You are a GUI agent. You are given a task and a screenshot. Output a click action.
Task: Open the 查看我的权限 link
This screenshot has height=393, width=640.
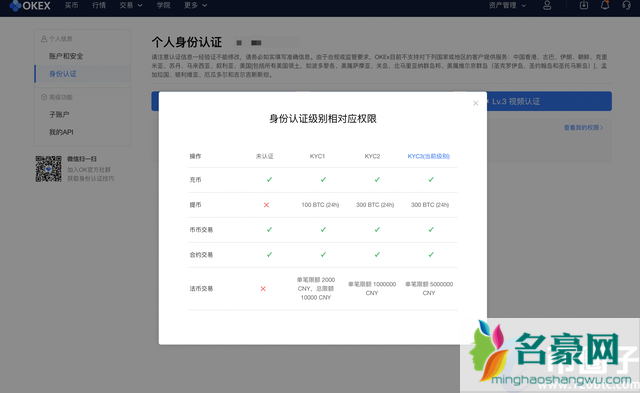(x=583, y=128)
